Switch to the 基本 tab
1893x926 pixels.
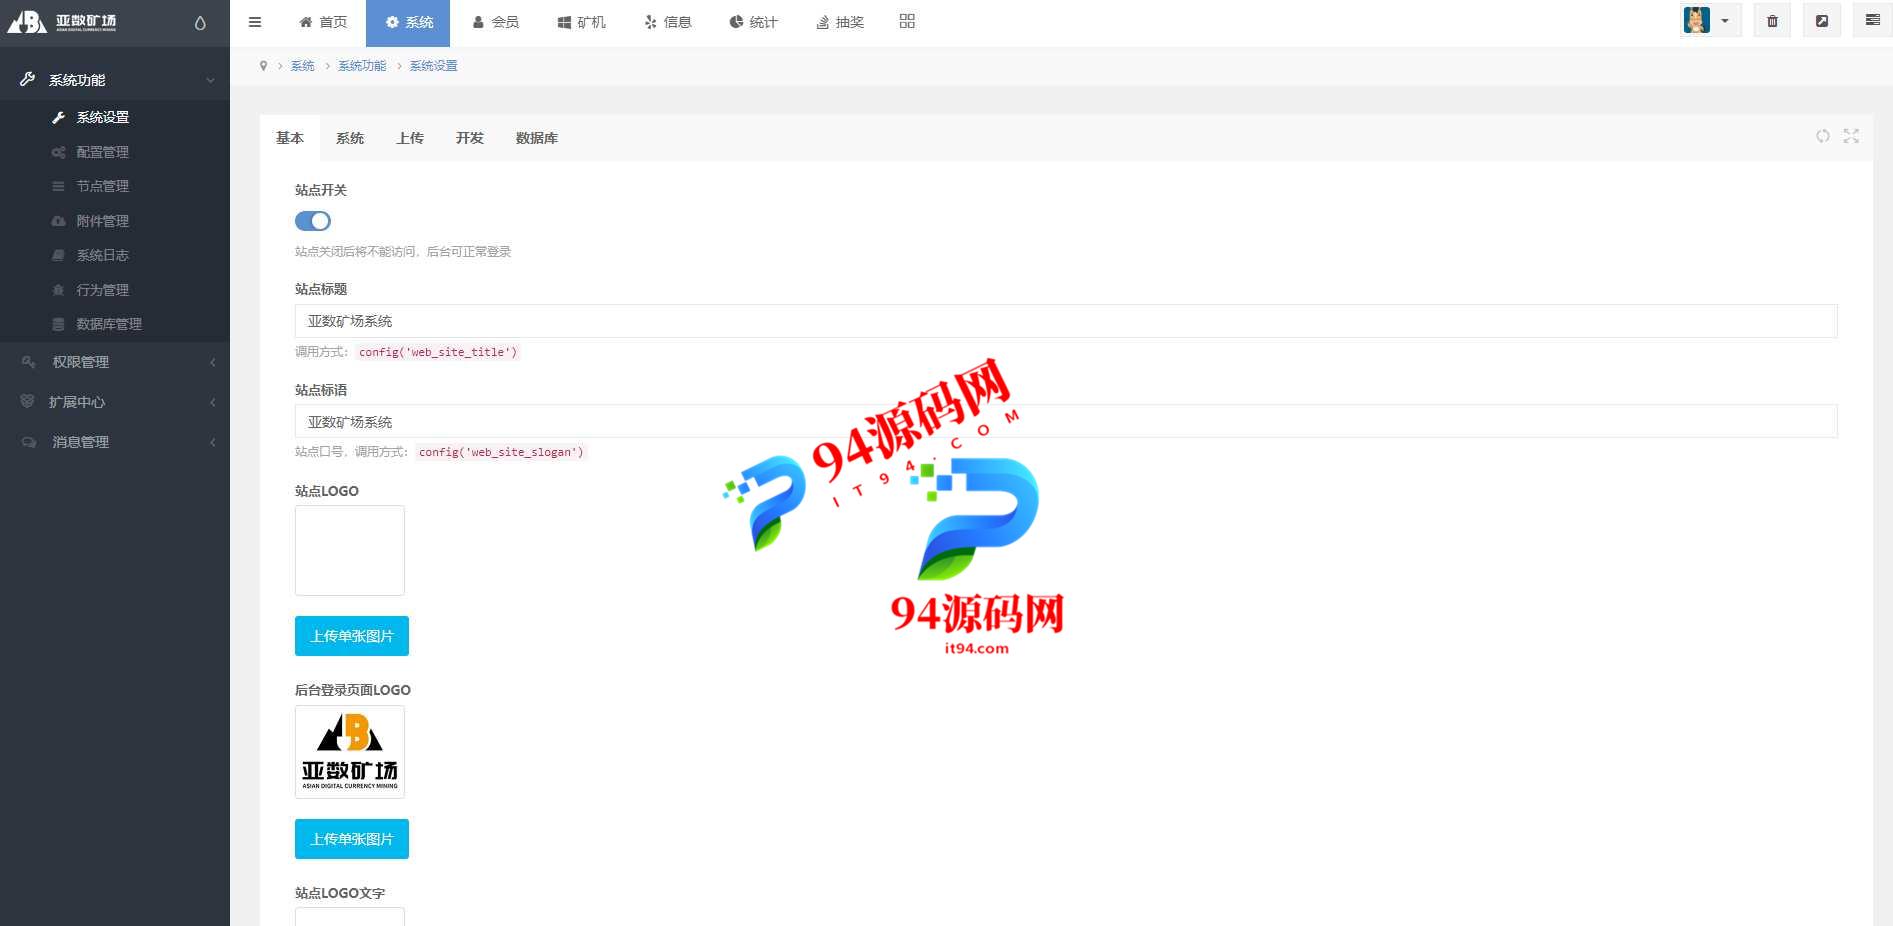tap(290, 138)
